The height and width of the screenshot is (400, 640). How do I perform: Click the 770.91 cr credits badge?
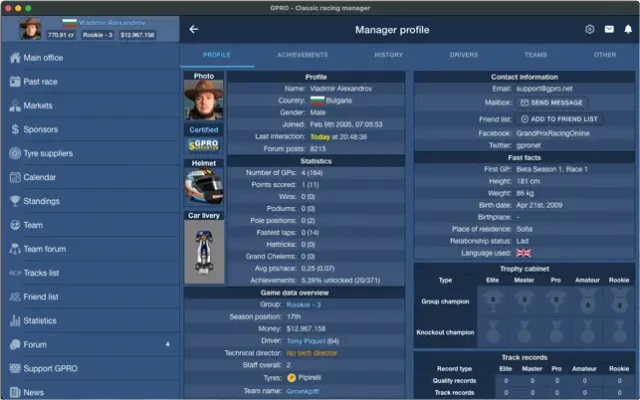pyautogui.click(x=61, y=35)
